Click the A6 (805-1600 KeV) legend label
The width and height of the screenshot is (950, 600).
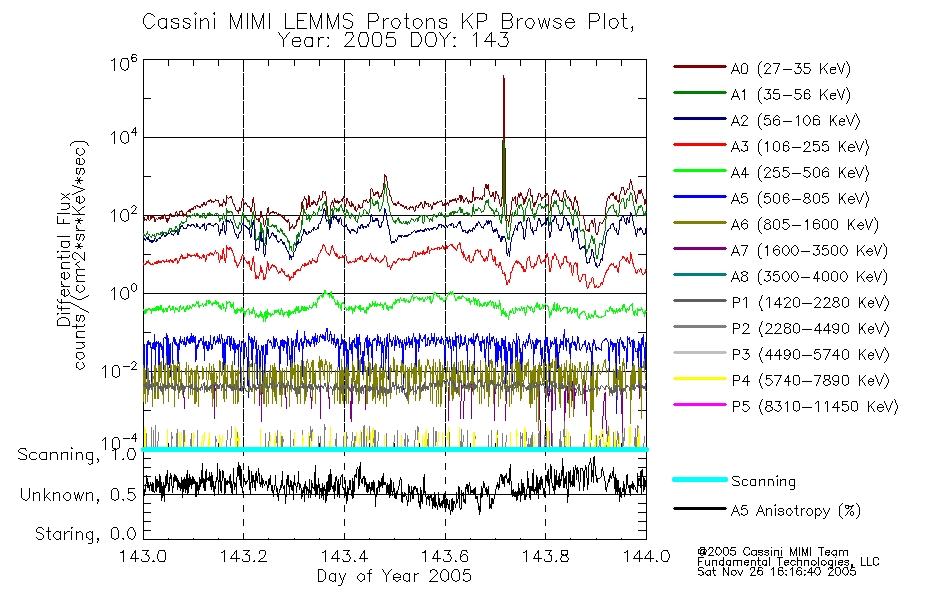pos(805,225)
